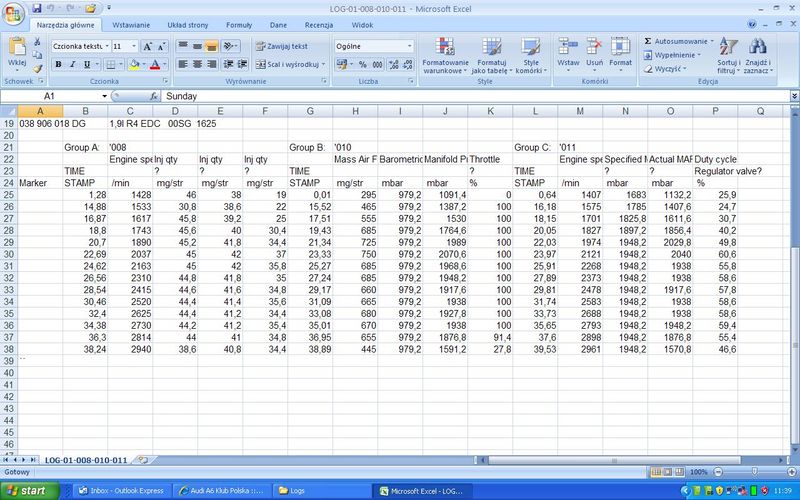Click the italic formatting icon

point(72,64)
